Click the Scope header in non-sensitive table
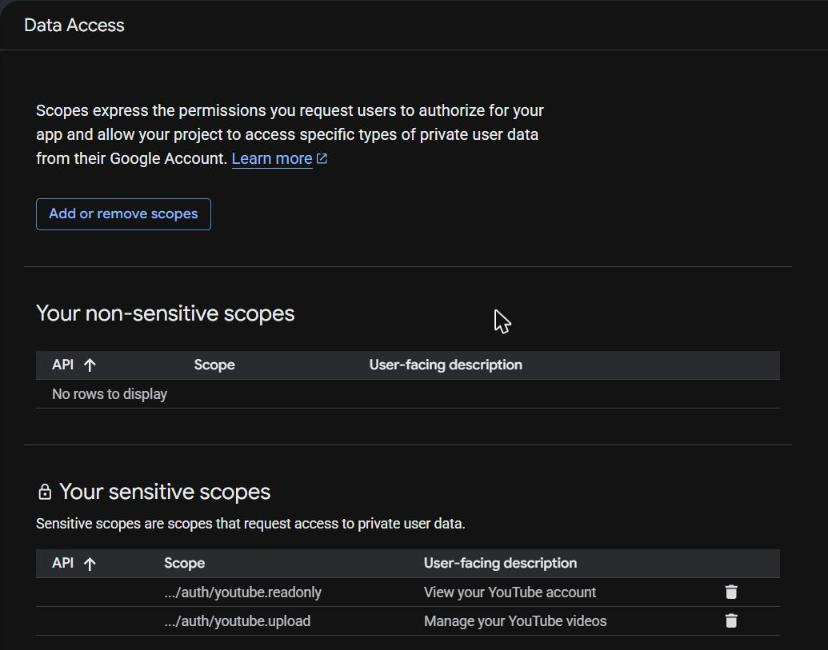 tap(214, 365)
